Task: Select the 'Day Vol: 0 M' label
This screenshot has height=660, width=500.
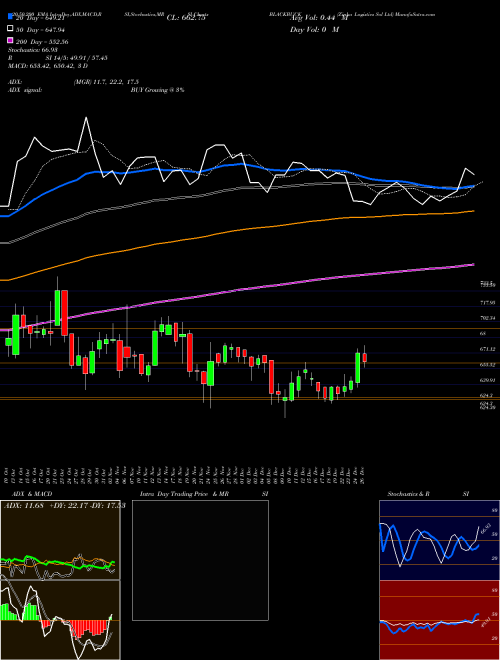Action: coord(314,29)
